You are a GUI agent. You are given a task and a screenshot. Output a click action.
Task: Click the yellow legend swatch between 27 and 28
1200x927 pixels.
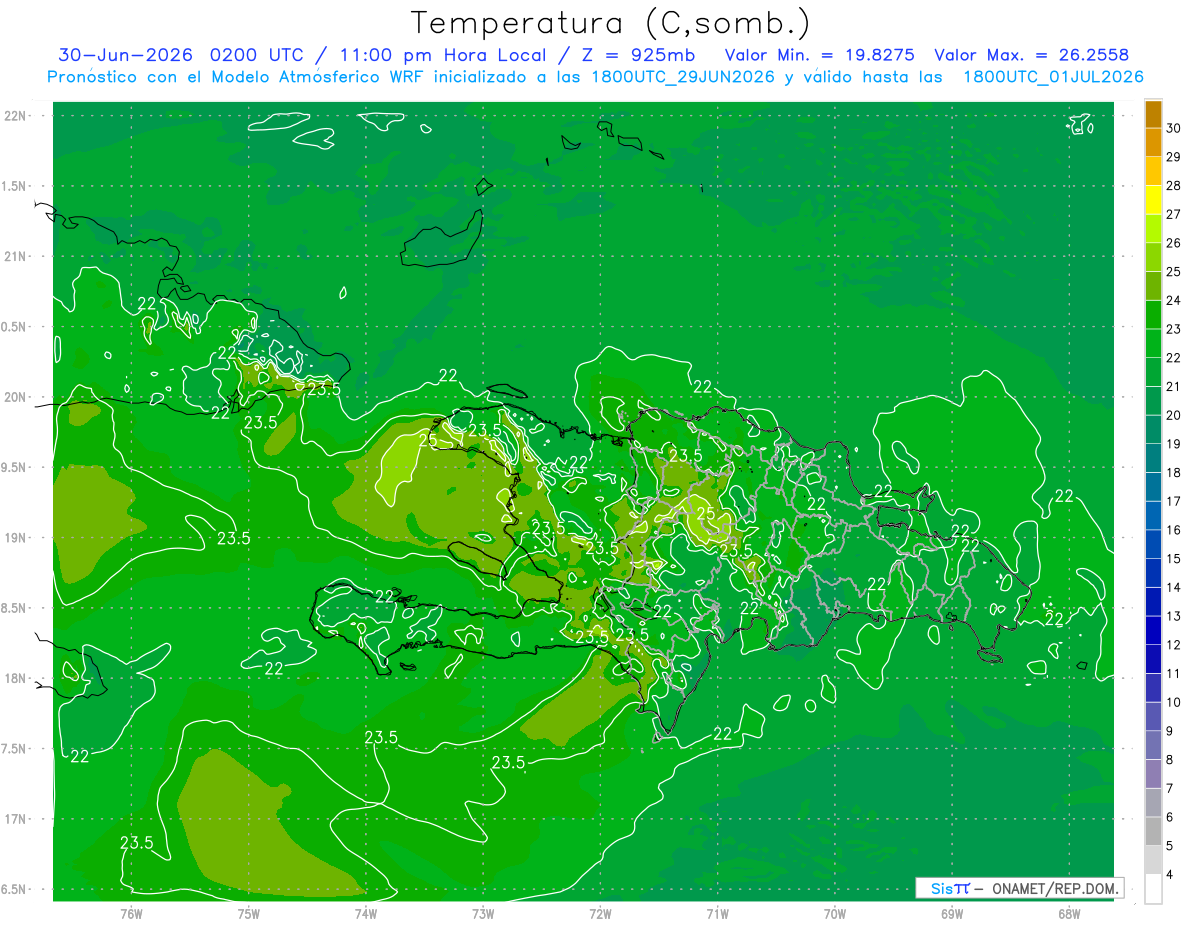click(x=1153, y=200)
